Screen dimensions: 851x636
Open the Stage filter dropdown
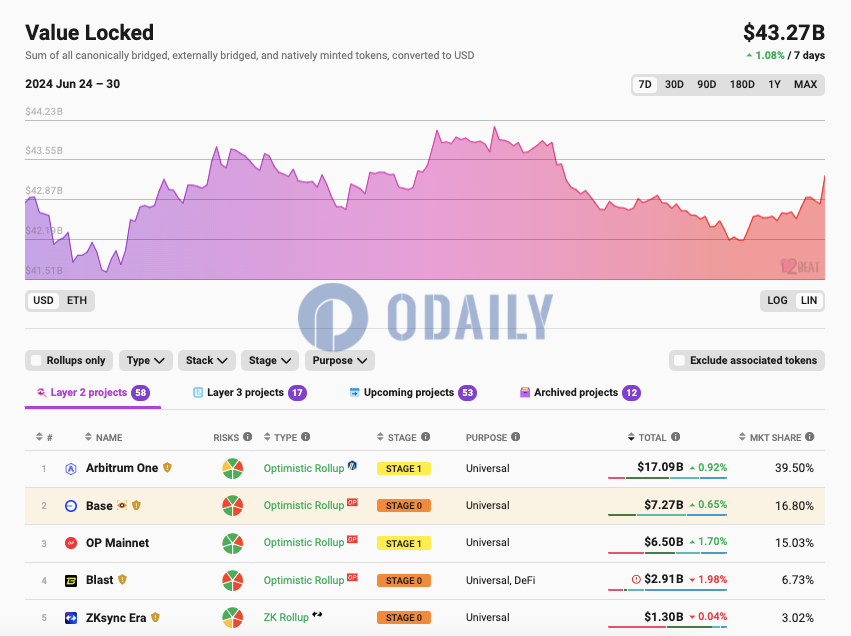point(270,360)
